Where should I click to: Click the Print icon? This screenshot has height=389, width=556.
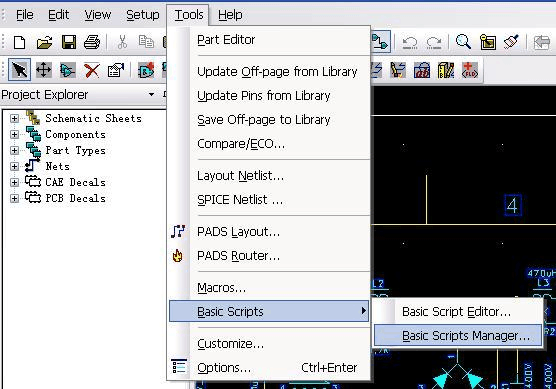pyautogui.click(x=92, y=42)
